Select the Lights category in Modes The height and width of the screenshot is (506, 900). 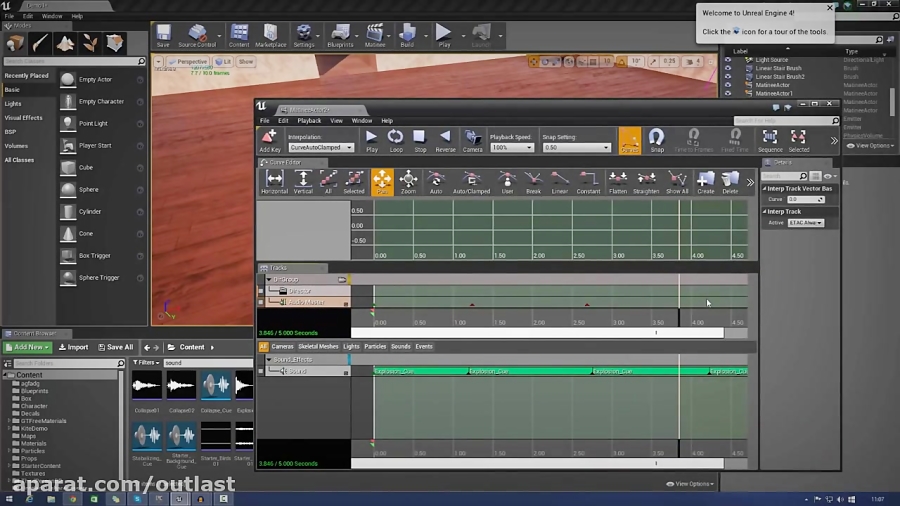tap(13, 104)
